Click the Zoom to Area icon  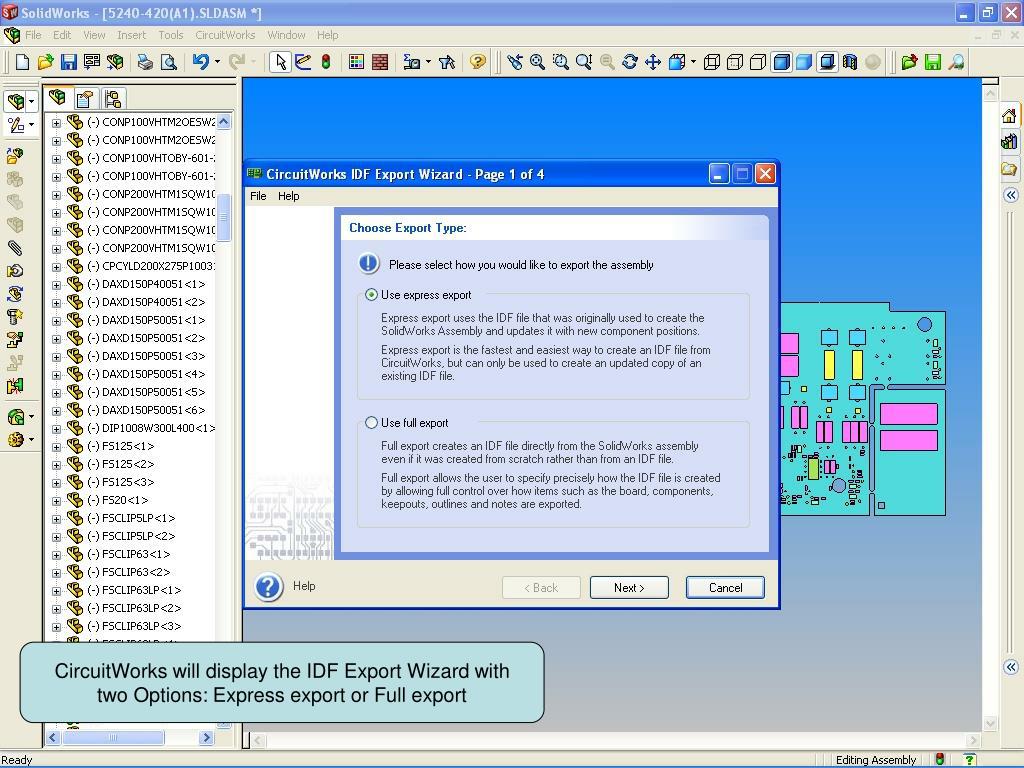tap(560, 62)
